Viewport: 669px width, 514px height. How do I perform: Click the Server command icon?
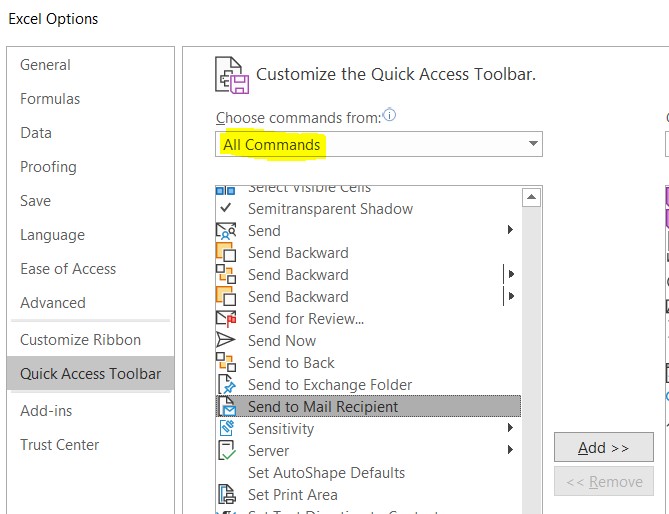[x=227, y=451]
